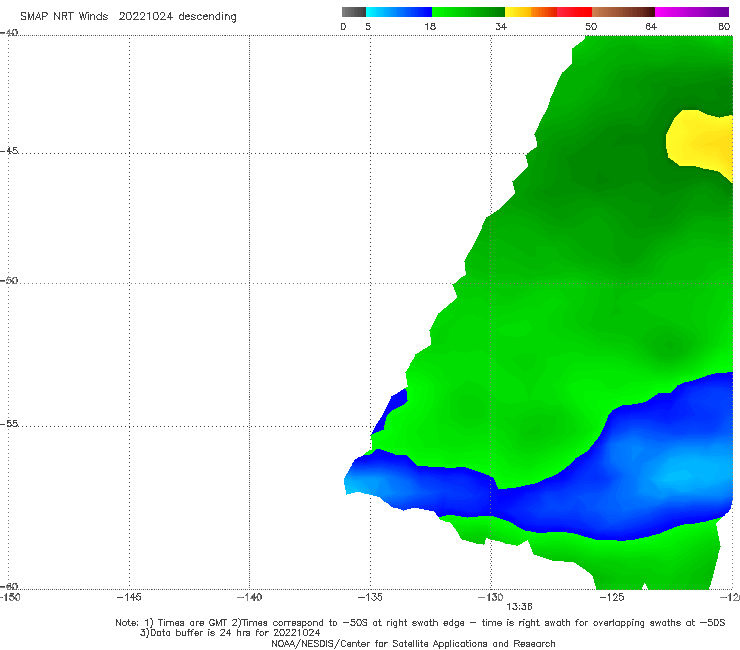This screenshot has height=650, width=740.
Task: Click the longitude label '-145'
Action: coord(129,597)
